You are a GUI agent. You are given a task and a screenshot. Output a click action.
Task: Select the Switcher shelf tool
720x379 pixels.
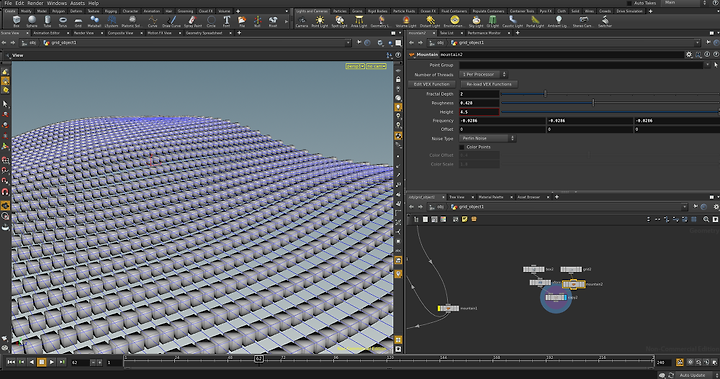[x=605, y=21]
